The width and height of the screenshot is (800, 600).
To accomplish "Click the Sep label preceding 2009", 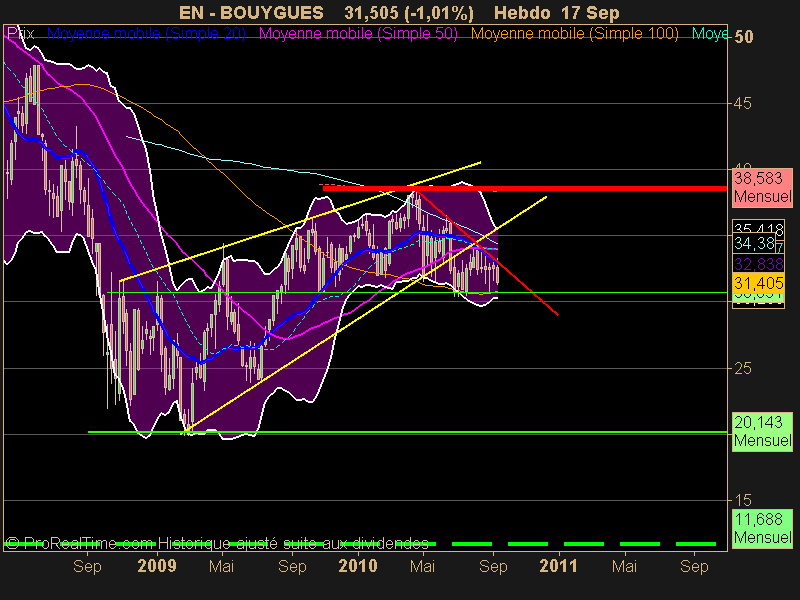I will tap(87, 566).
